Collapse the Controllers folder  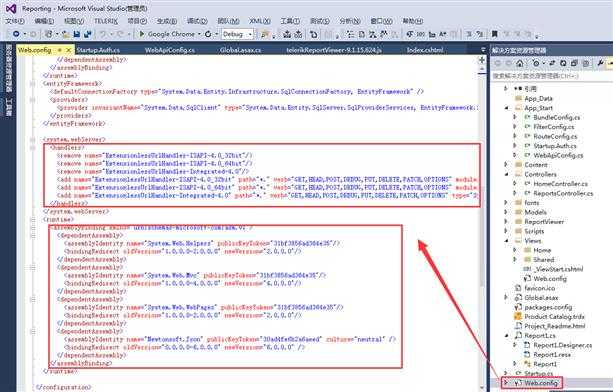[507, 174]
